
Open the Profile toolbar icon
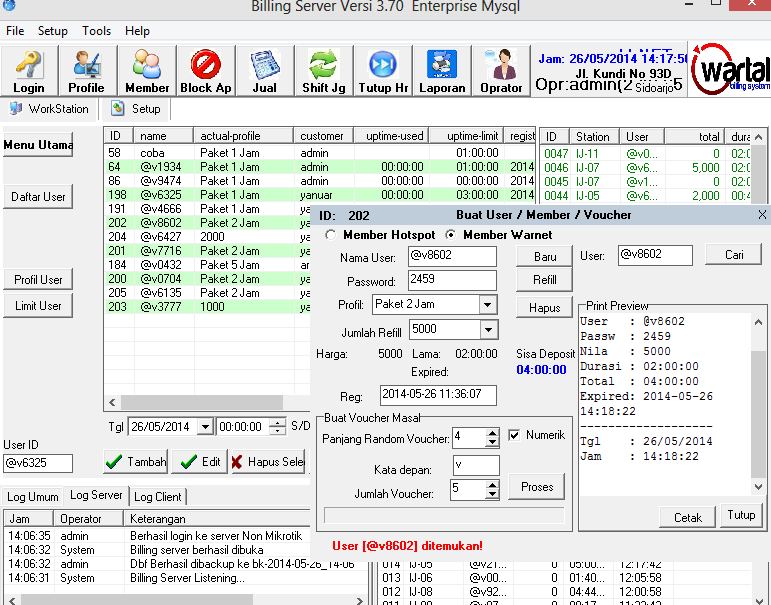click(87, 64)
